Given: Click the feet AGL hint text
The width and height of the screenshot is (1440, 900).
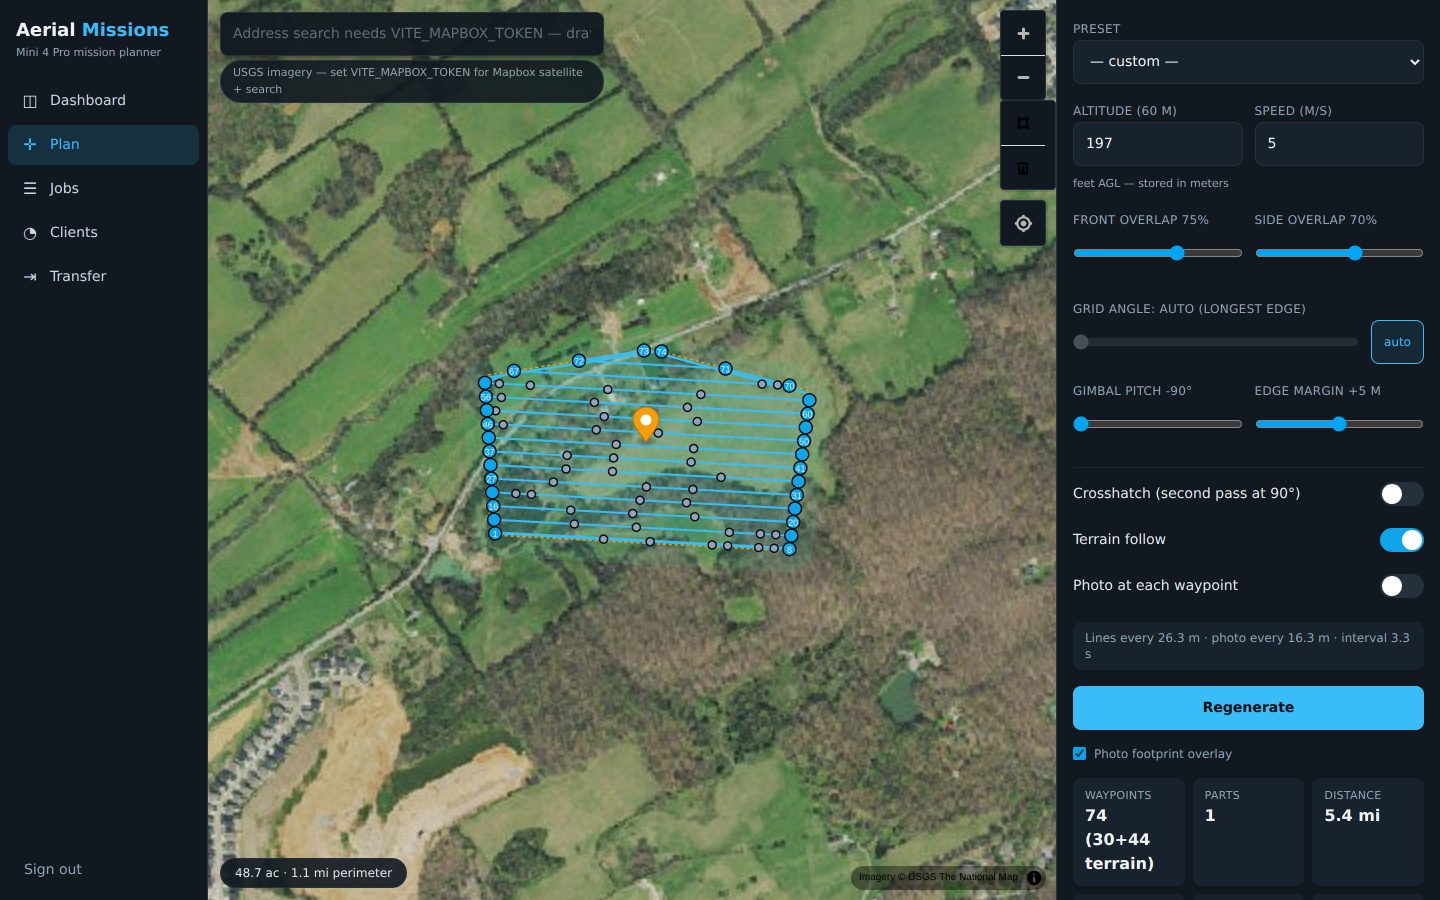Looking at the screenshot, I should (x=1150, y=183).
